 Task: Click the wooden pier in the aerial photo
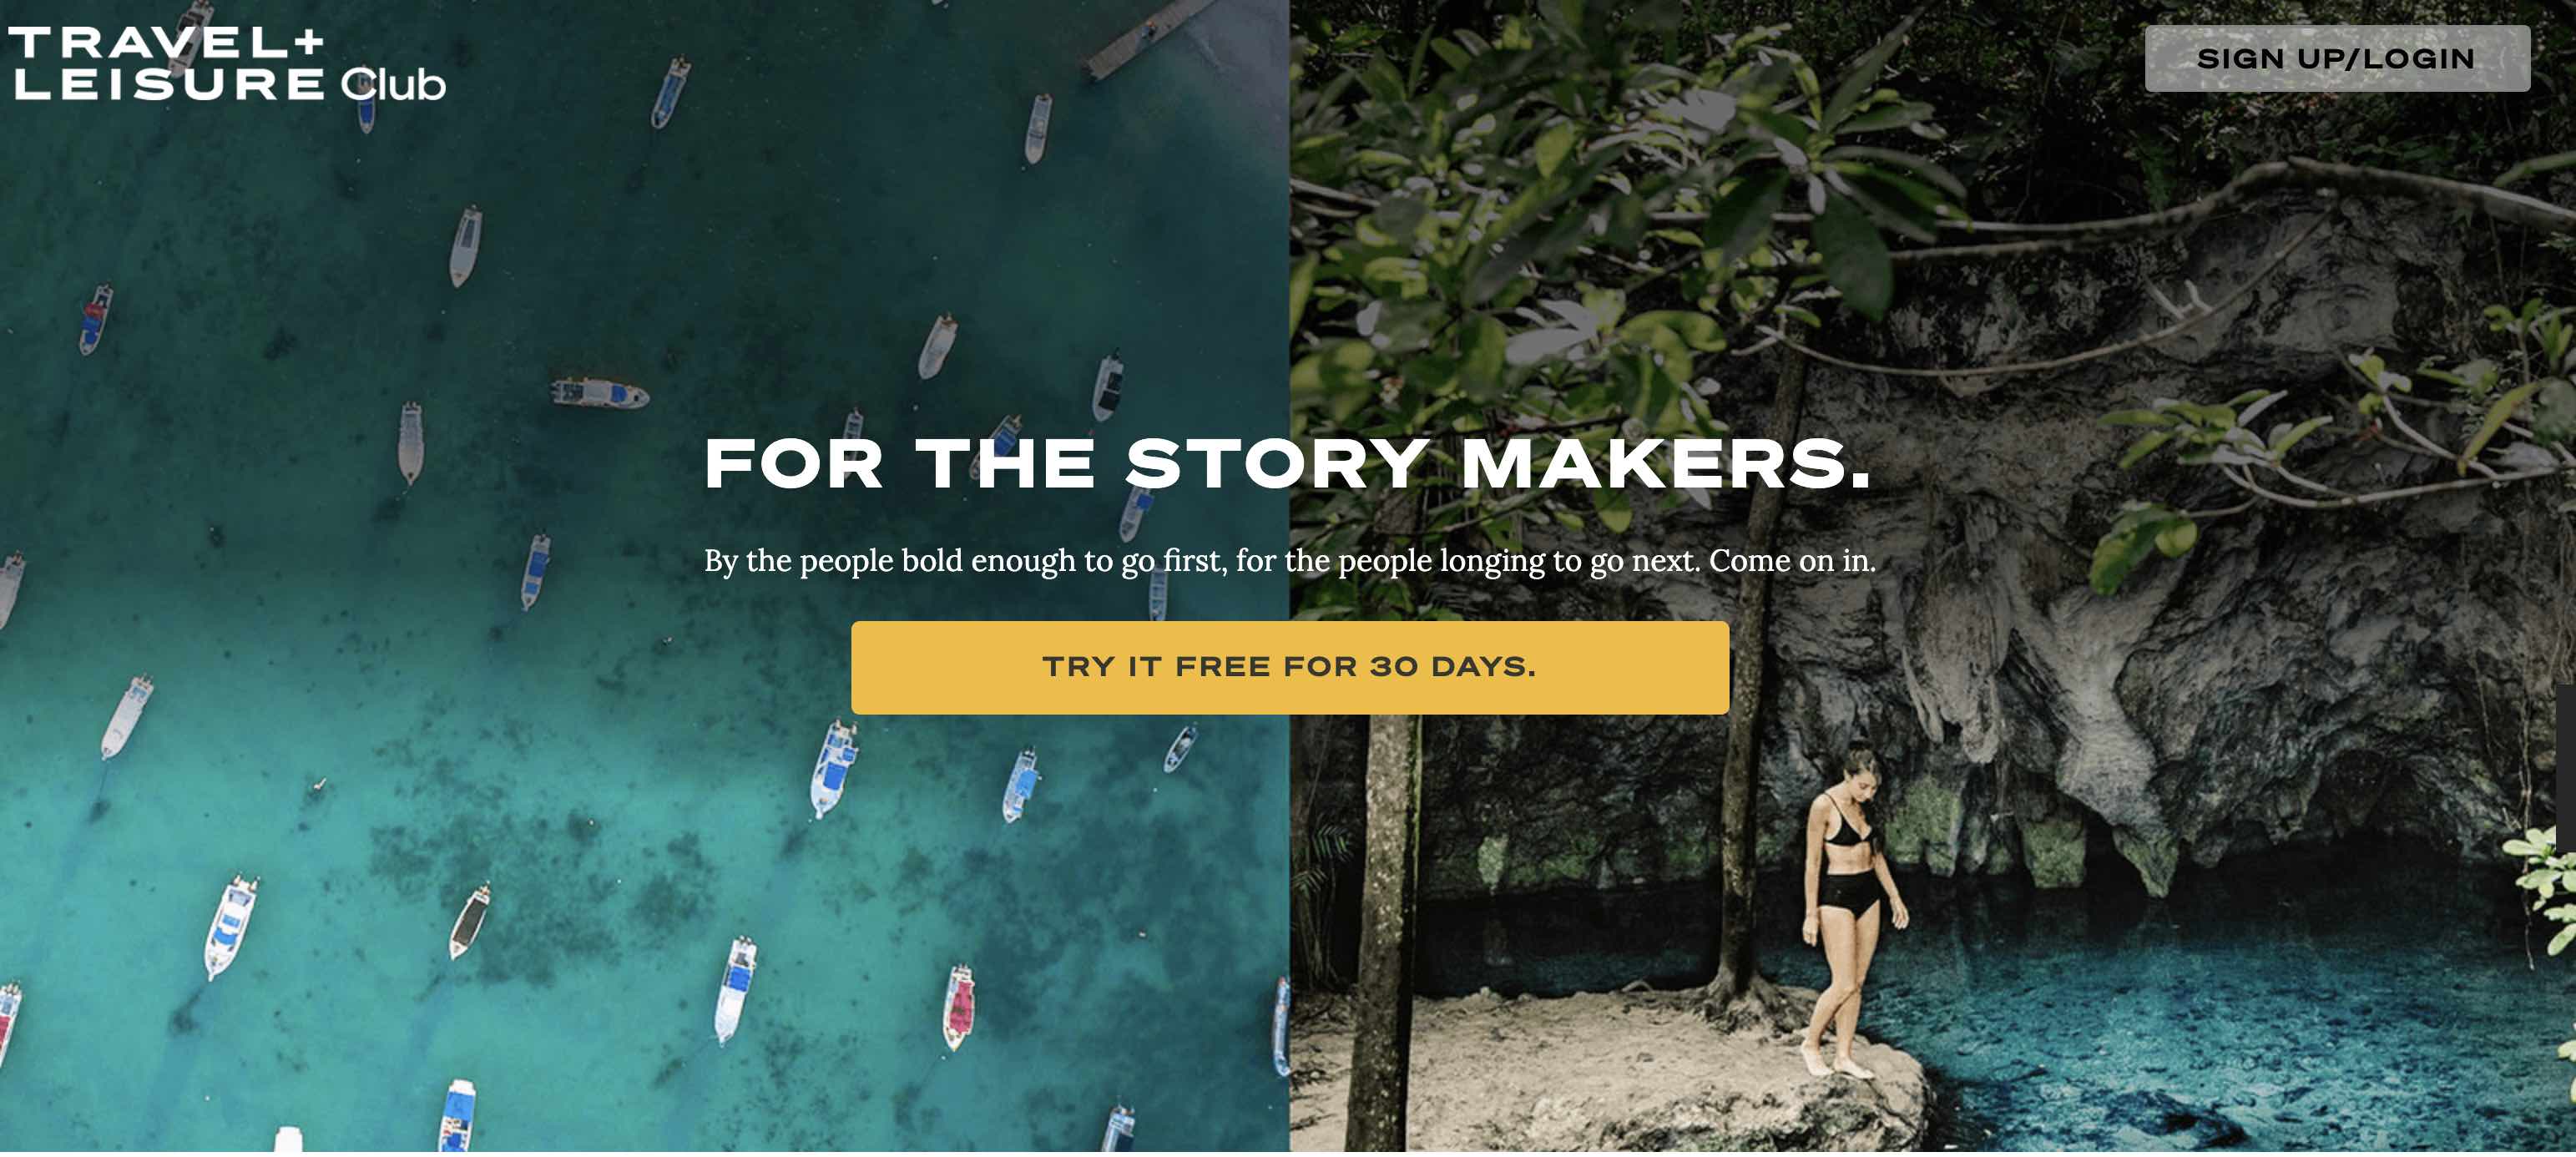[1150, 38]
